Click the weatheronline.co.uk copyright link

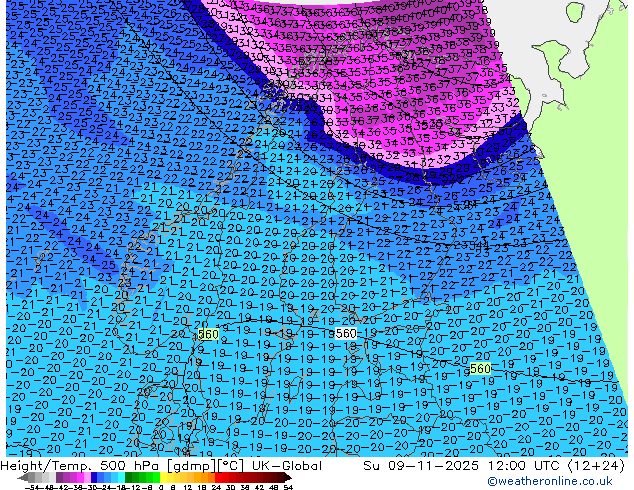[549, 481]
